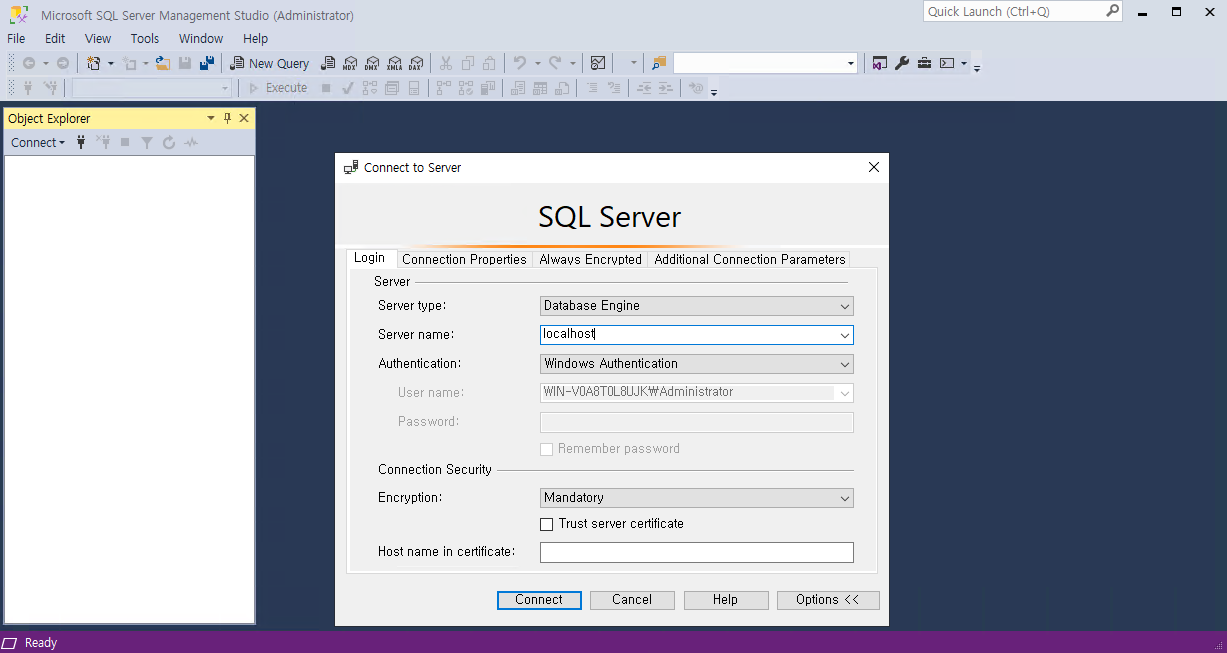1227x653 pixels.
Task: Switch to Additional Connection Parameters tab
Action: tap(750, 259)
